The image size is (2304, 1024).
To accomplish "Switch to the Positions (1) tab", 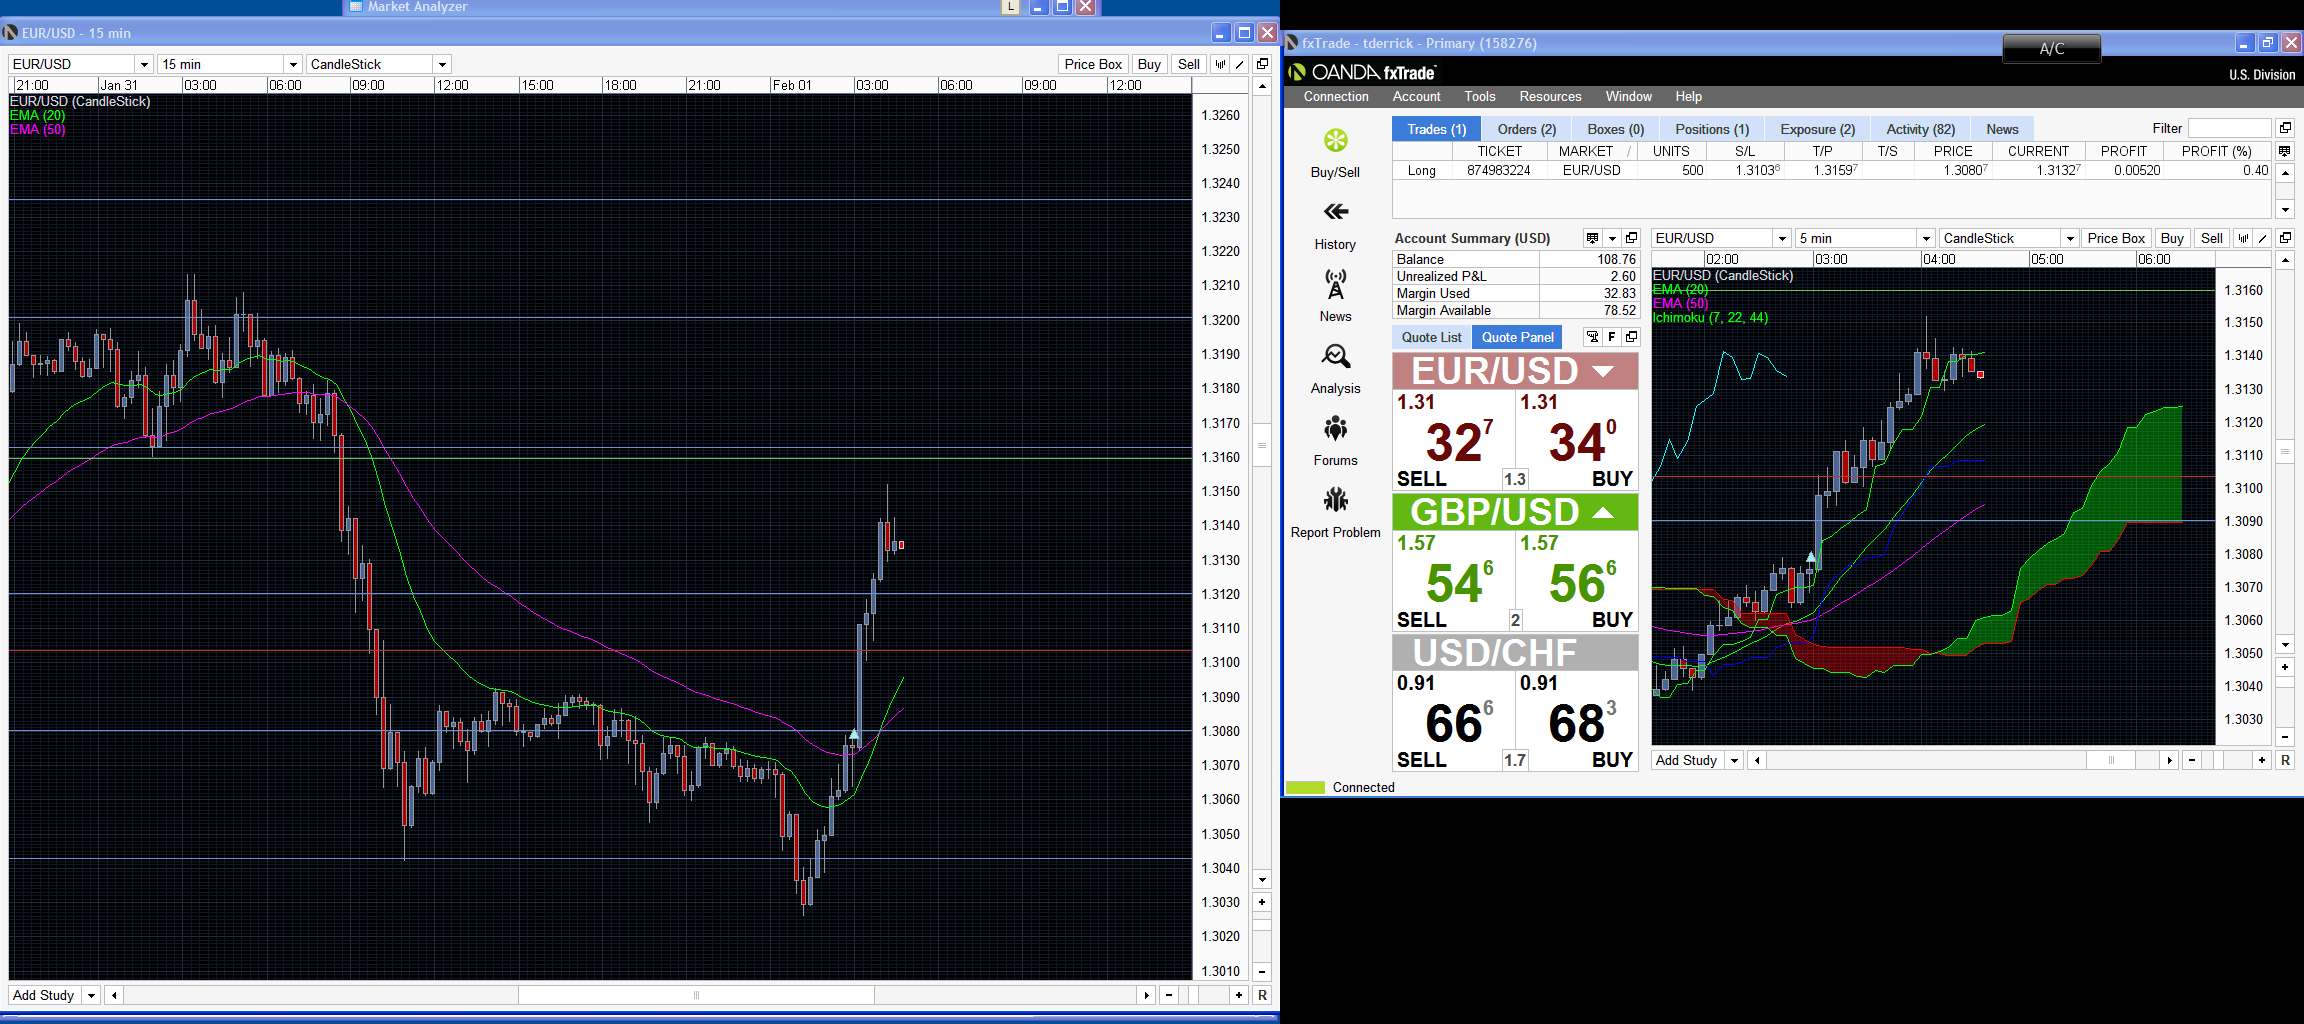I will point(1712,129).
